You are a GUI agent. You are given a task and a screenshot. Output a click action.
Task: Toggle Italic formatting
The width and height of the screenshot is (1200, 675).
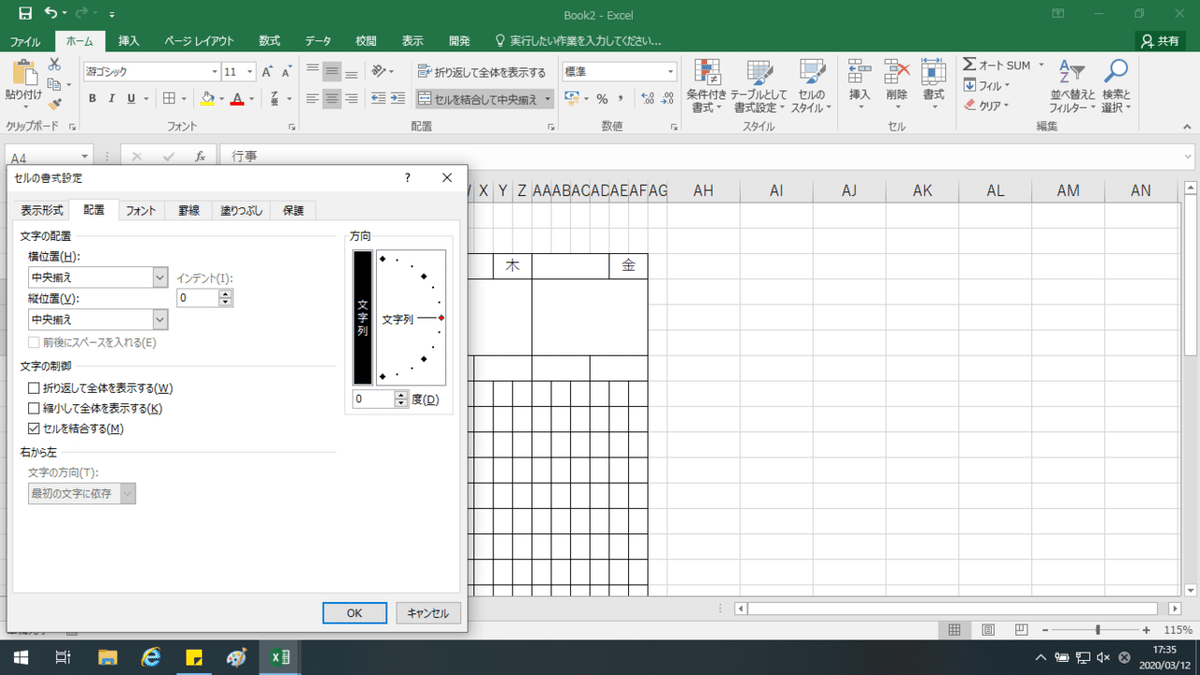click(x=112, y=98)
